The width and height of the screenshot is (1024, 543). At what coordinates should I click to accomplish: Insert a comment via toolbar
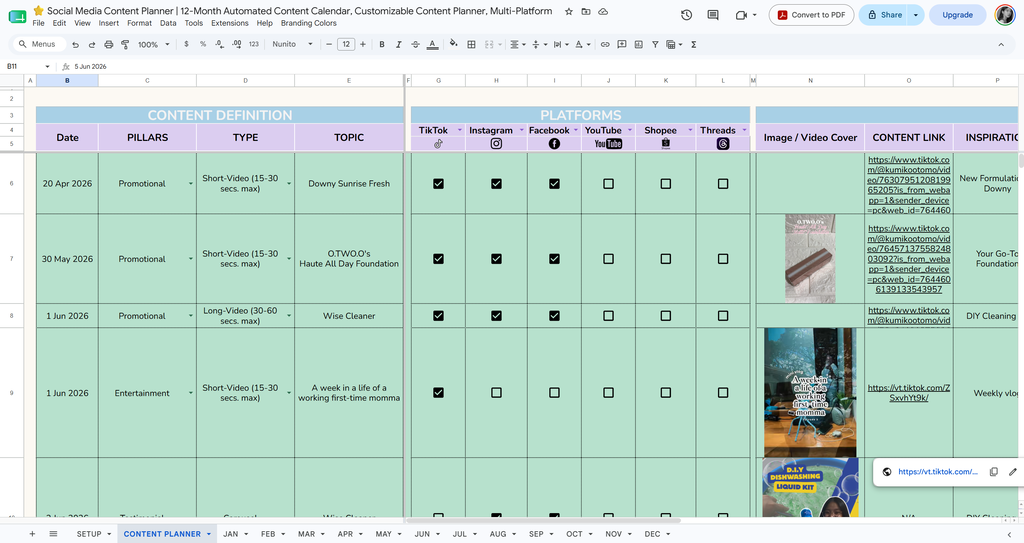(622, 44)
